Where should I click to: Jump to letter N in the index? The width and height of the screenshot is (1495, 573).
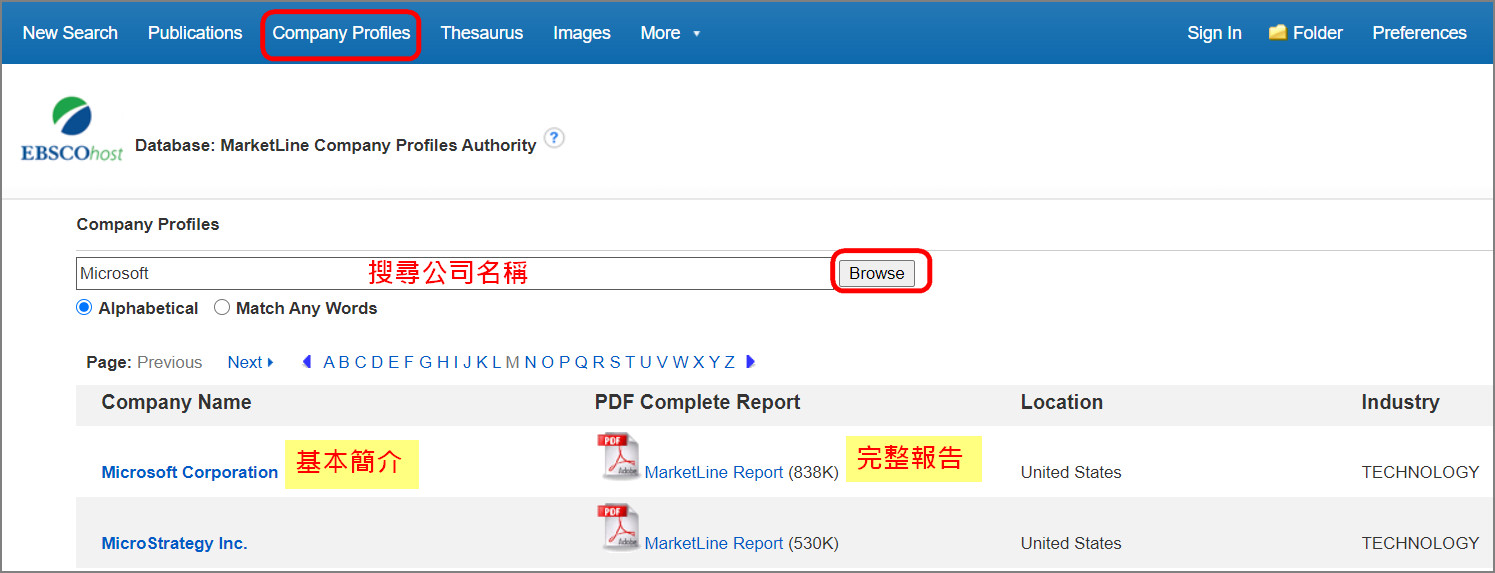tap(530, 362)
